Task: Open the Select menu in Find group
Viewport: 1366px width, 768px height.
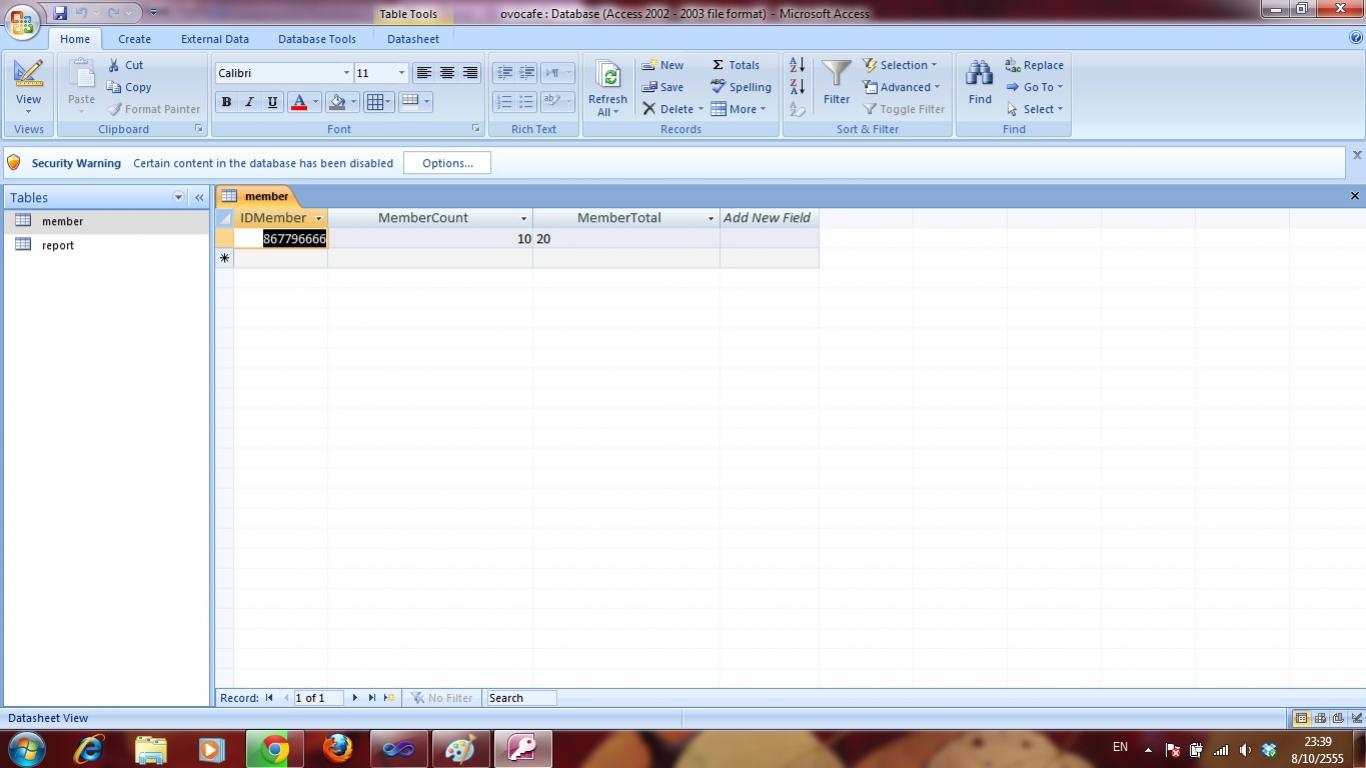Action: click(x=1034, y=109)
